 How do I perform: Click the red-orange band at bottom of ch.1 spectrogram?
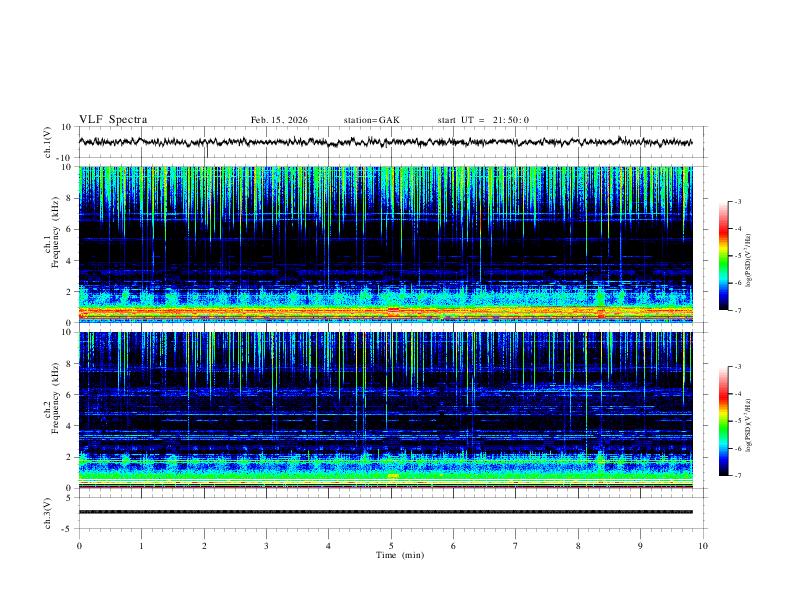click(x=385, y=312)
